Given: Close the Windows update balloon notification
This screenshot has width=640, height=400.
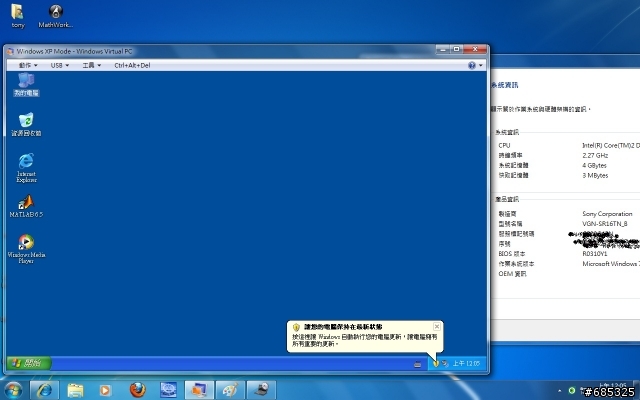Looking at the screenshot, I should 437,327.
